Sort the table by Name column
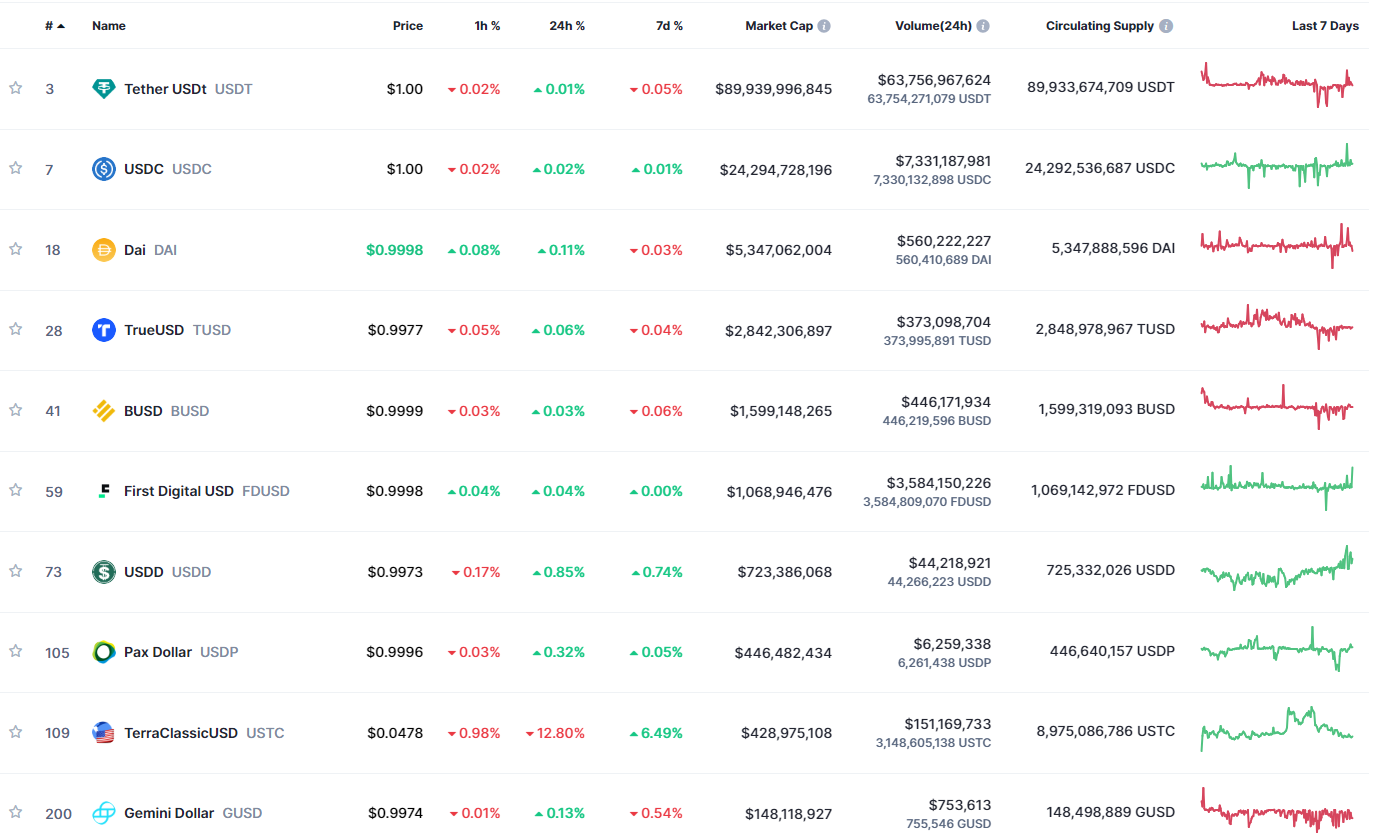This screenshot has height=839, width=1384. [109, 26]
